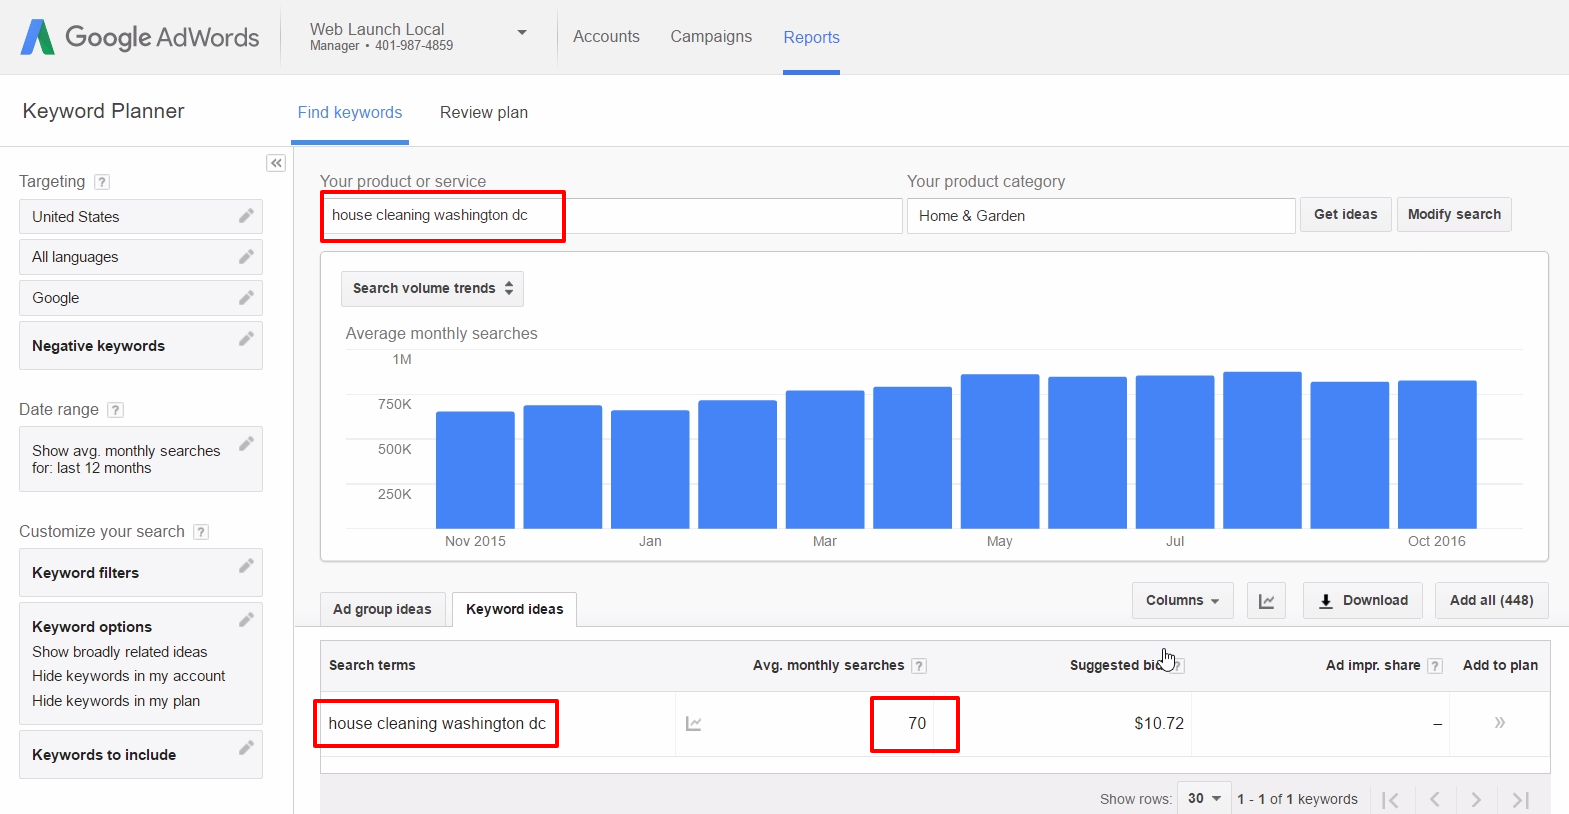This screenshot has width=1569, height=814.
Task: Focus the Your product or service field
Action: point(611,216)
